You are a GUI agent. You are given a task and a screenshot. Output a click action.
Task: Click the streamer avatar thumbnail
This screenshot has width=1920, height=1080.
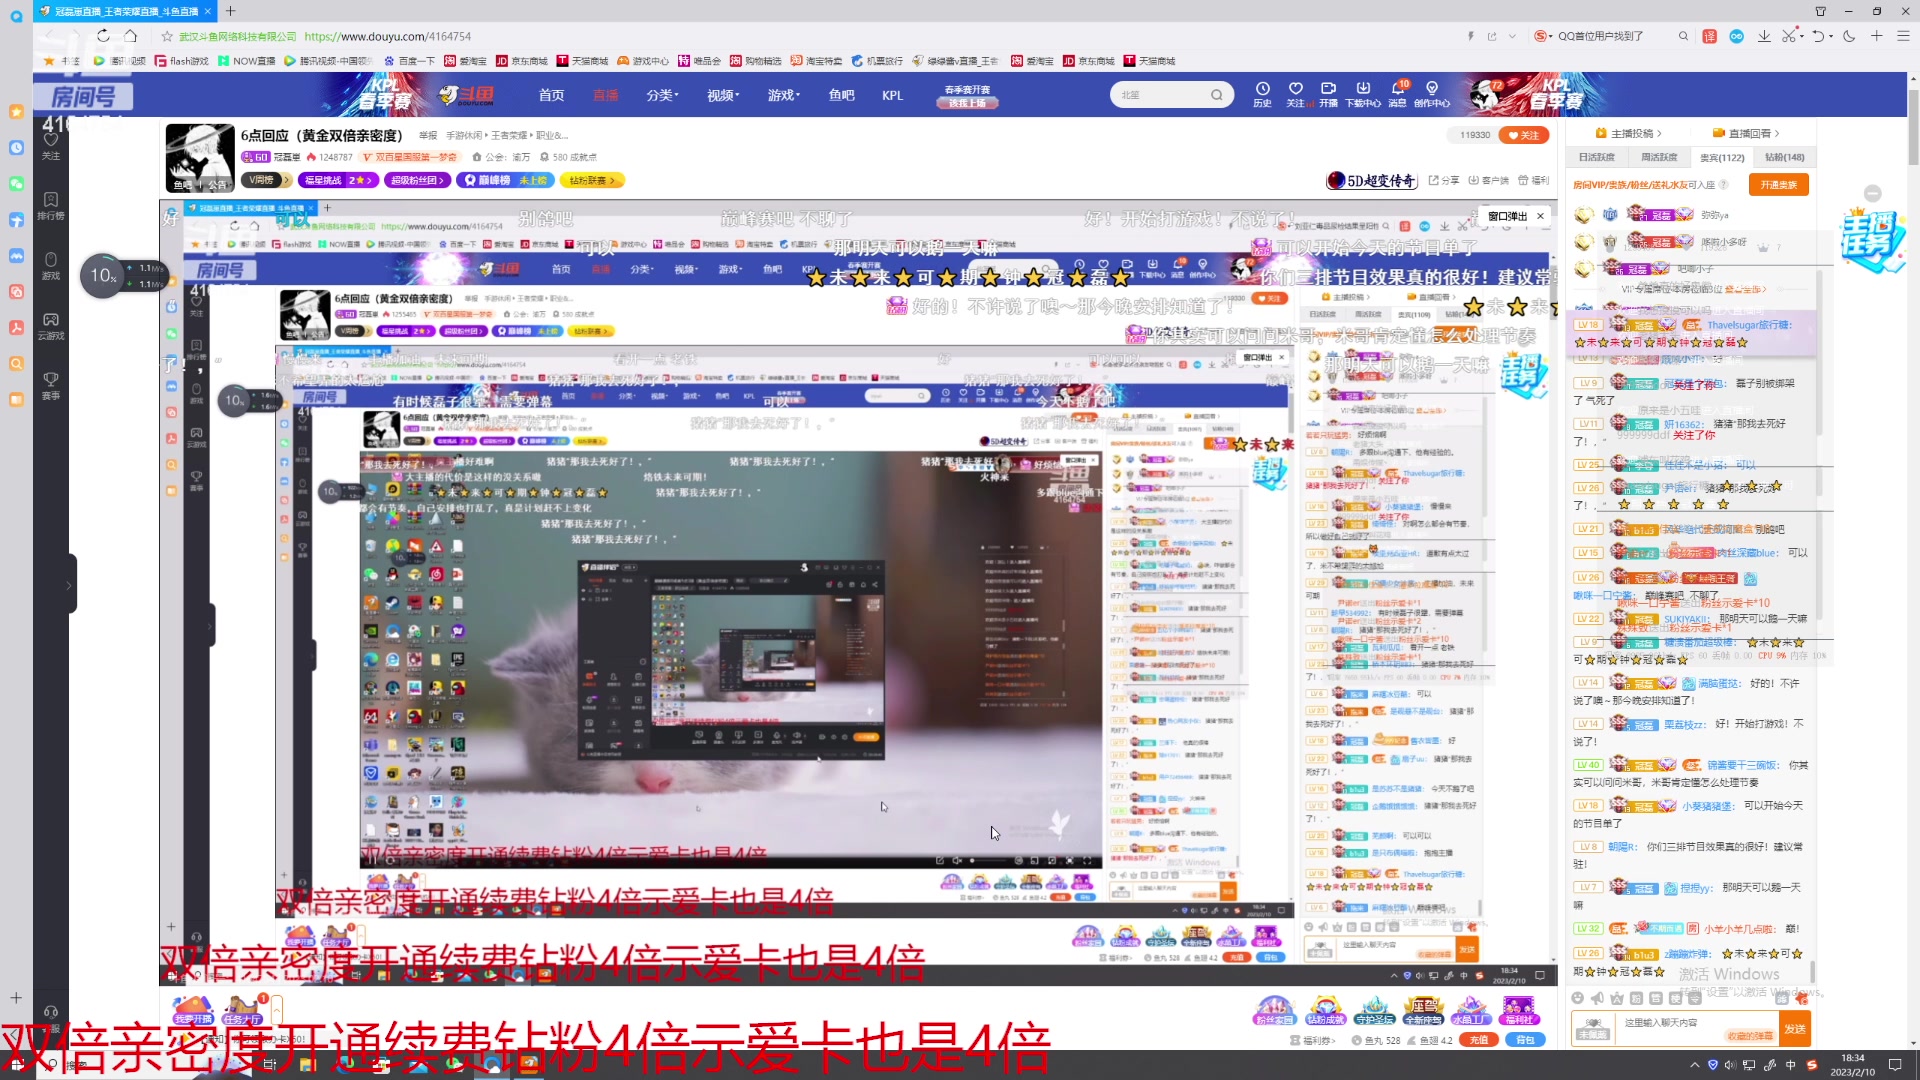(200, 157)
